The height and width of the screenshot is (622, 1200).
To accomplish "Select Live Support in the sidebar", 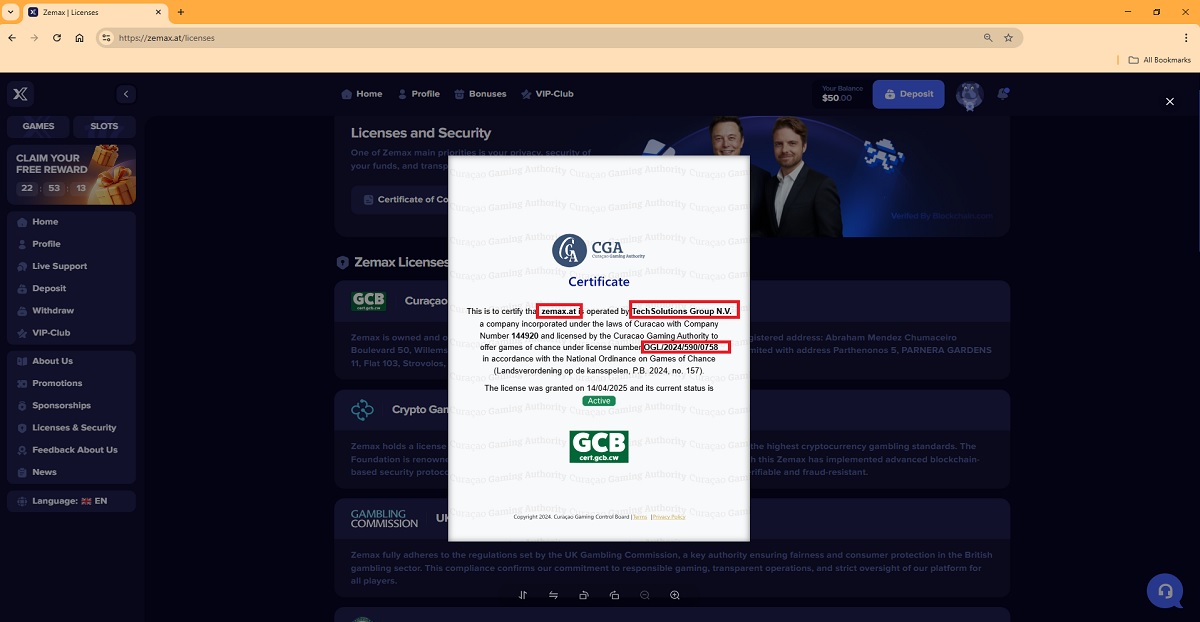I will pyautogui.click(x=59, y=266).
